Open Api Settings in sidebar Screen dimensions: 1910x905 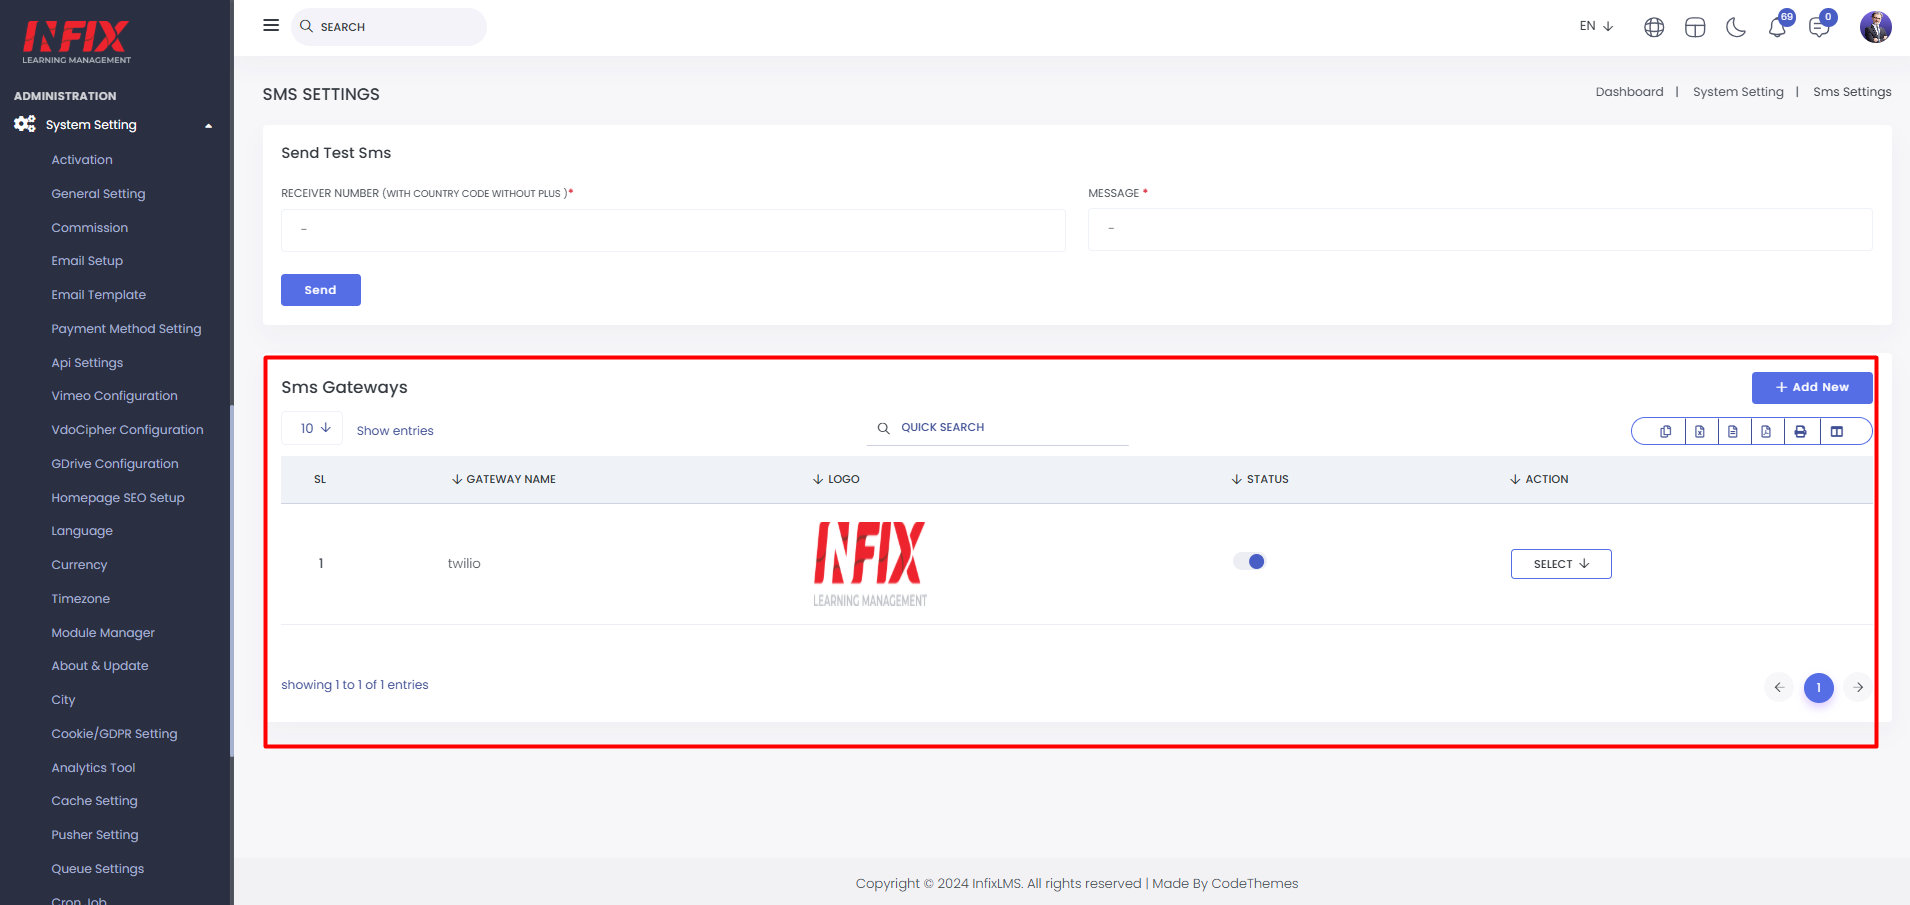[87, 363]
